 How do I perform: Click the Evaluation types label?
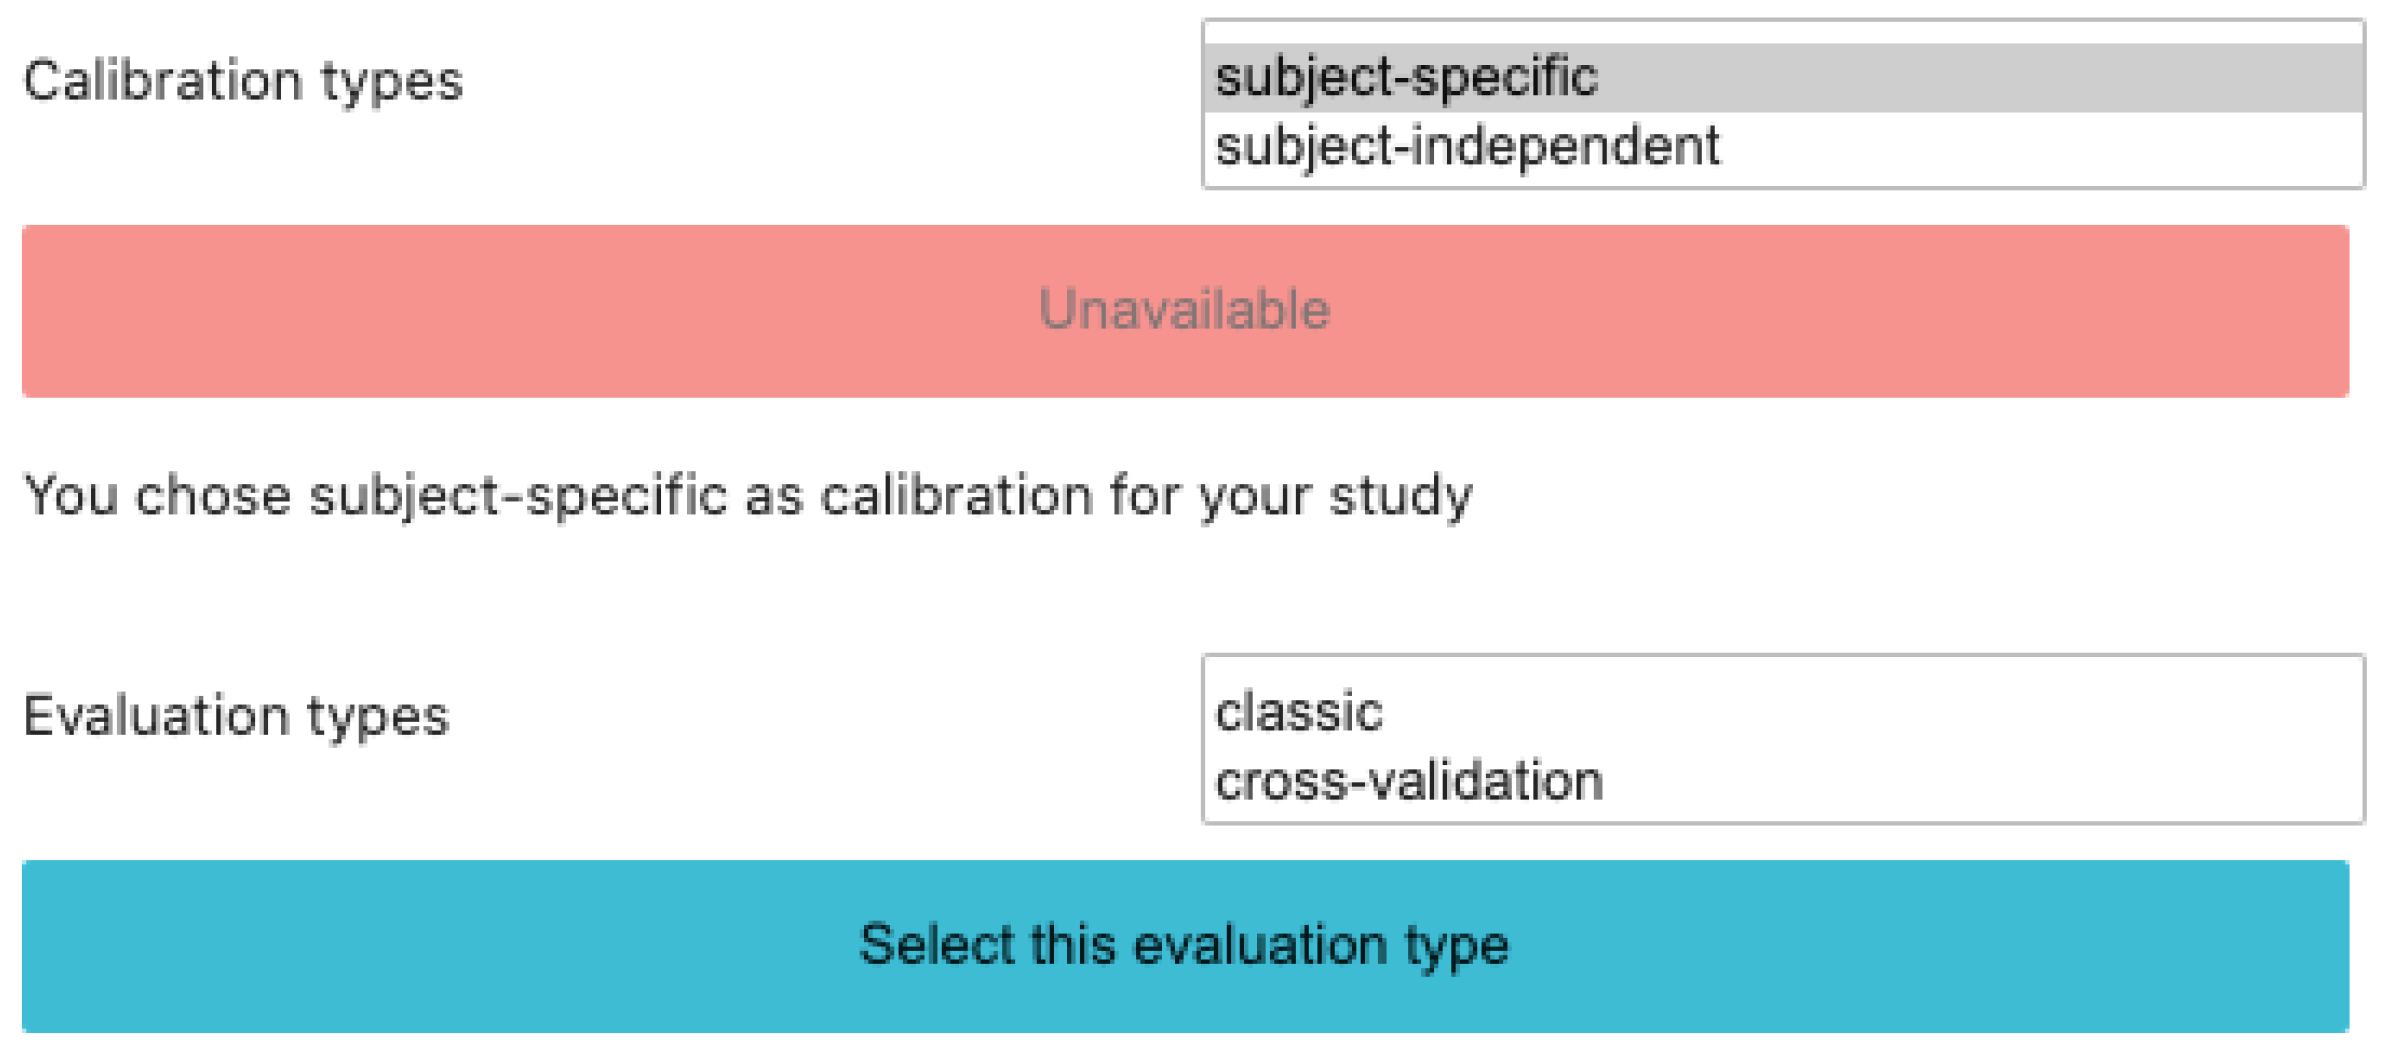coord(236,716)
